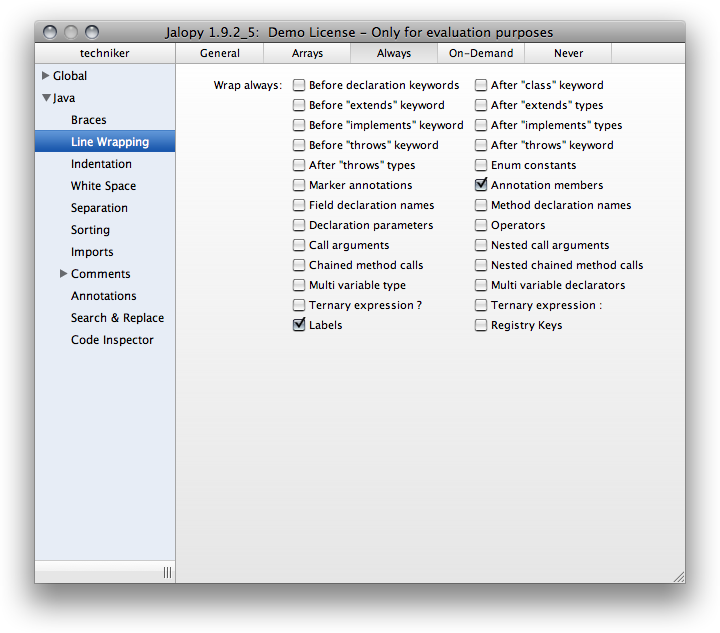Screen dimensions: 720x633
Task: Check After "class" keyword
Action: (x=481, y=85)
